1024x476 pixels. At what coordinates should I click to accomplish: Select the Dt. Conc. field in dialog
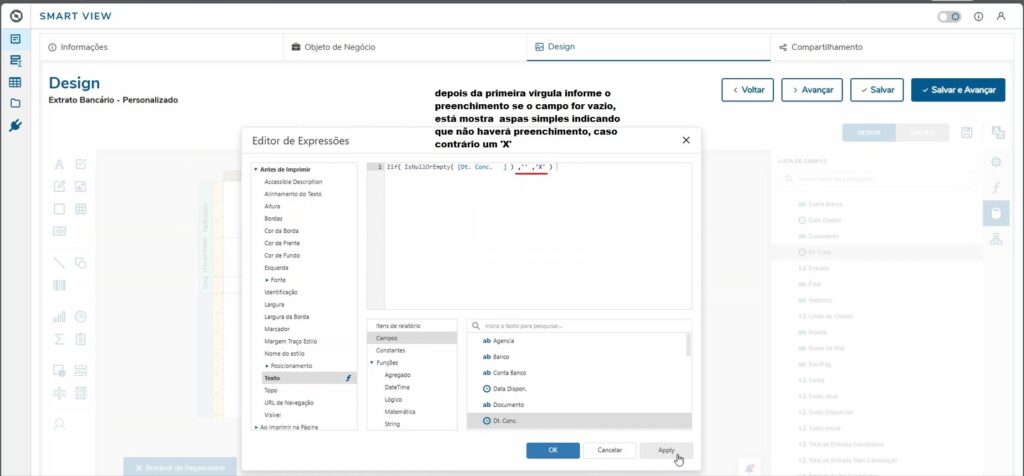(x=579, y=420)
